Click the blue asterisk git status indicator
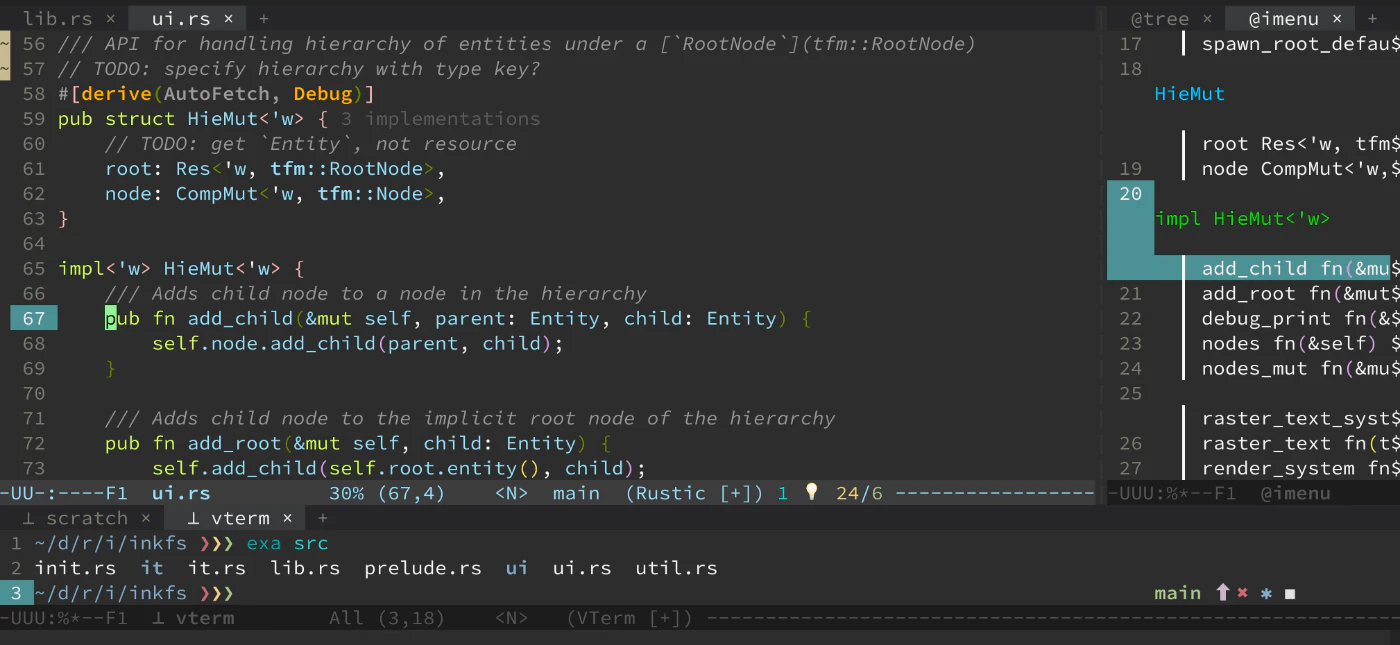1400x645 pixels. click(1266, 593)
